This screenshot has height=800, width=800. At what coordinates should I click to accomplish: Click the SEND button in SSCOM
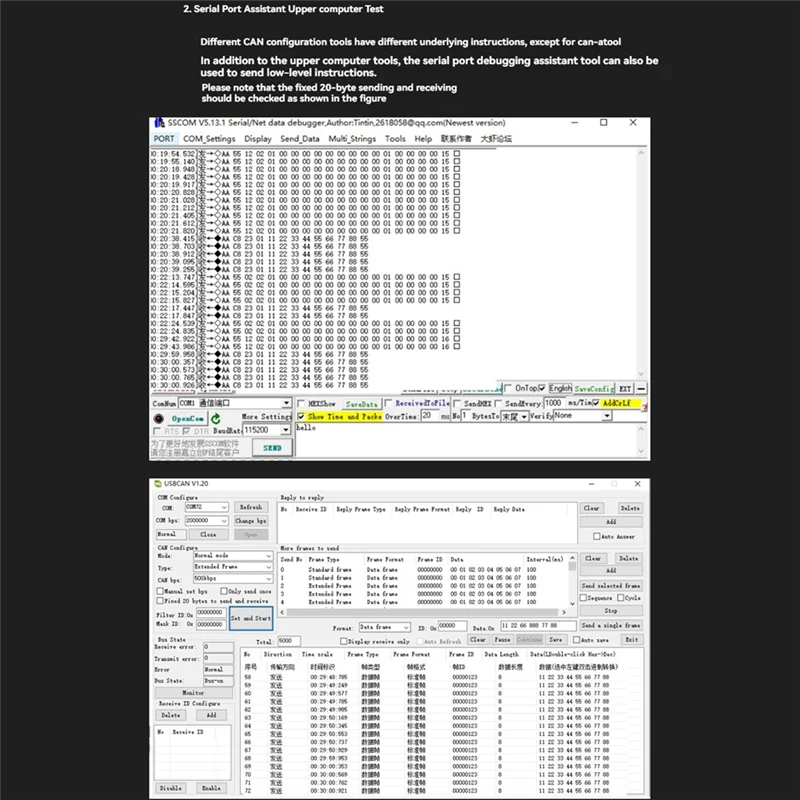pyautogui.click(x=272, y=448)
